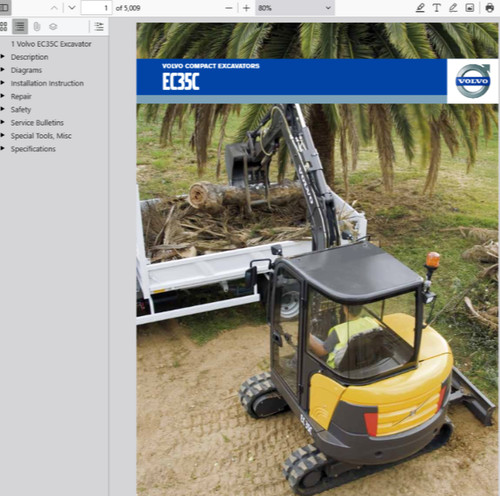Select the add text tool
This screenshot has width=500, height=496.
click(436, 8)
